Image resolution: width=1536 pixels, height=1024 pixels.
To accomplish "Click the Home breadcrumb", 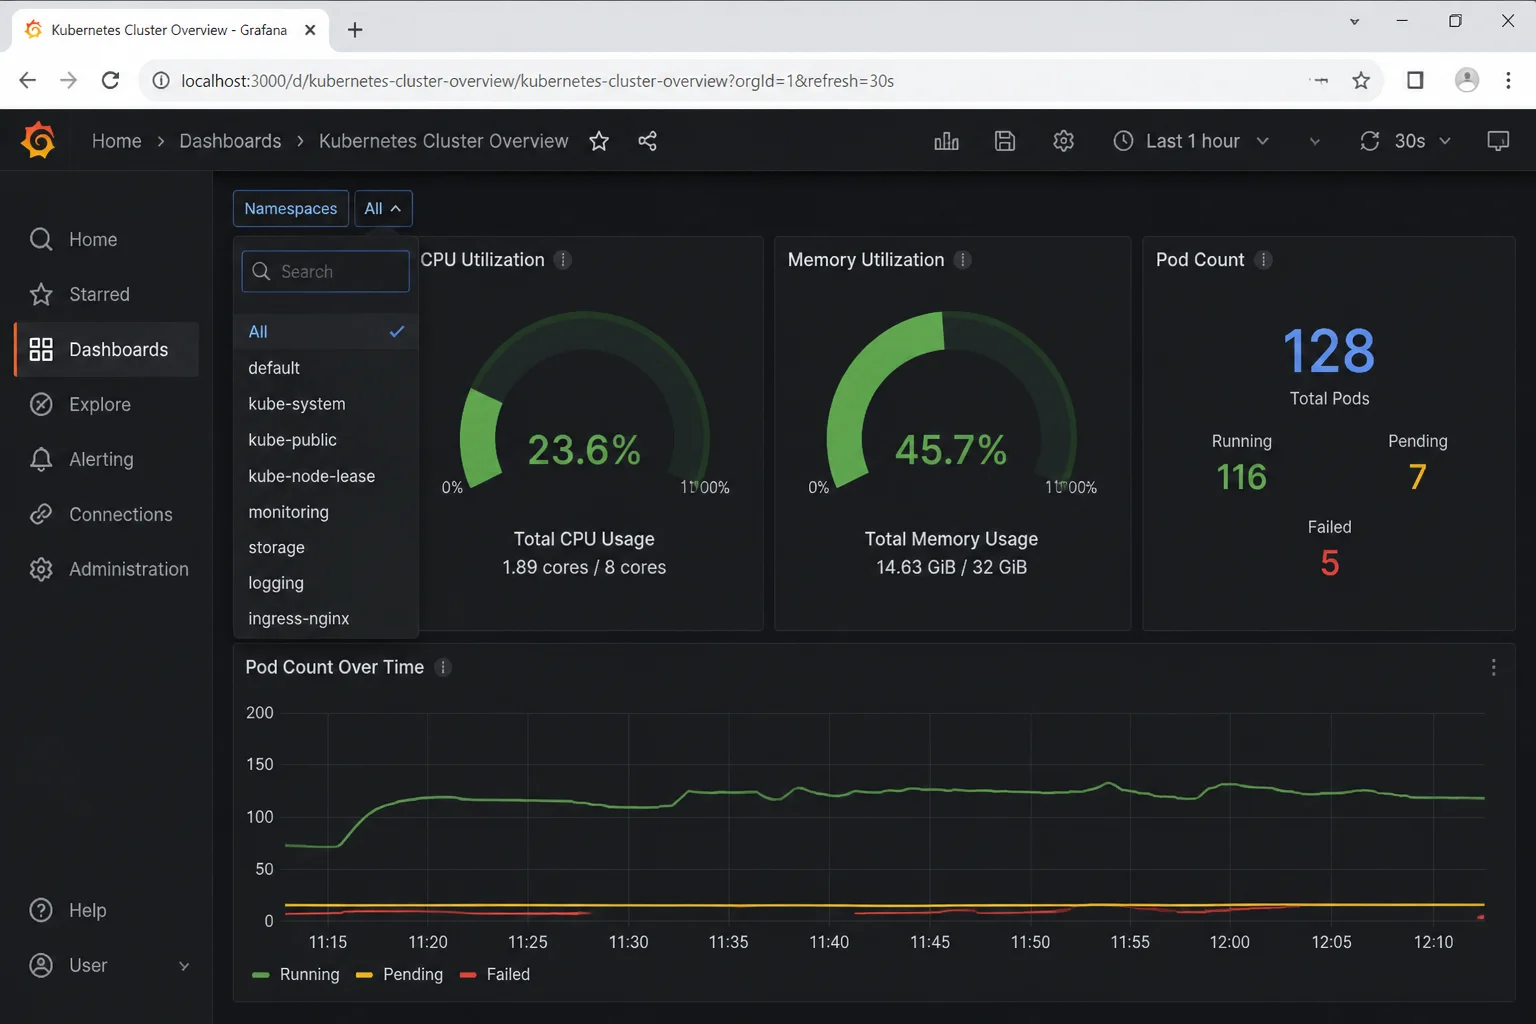I will 117,141.
